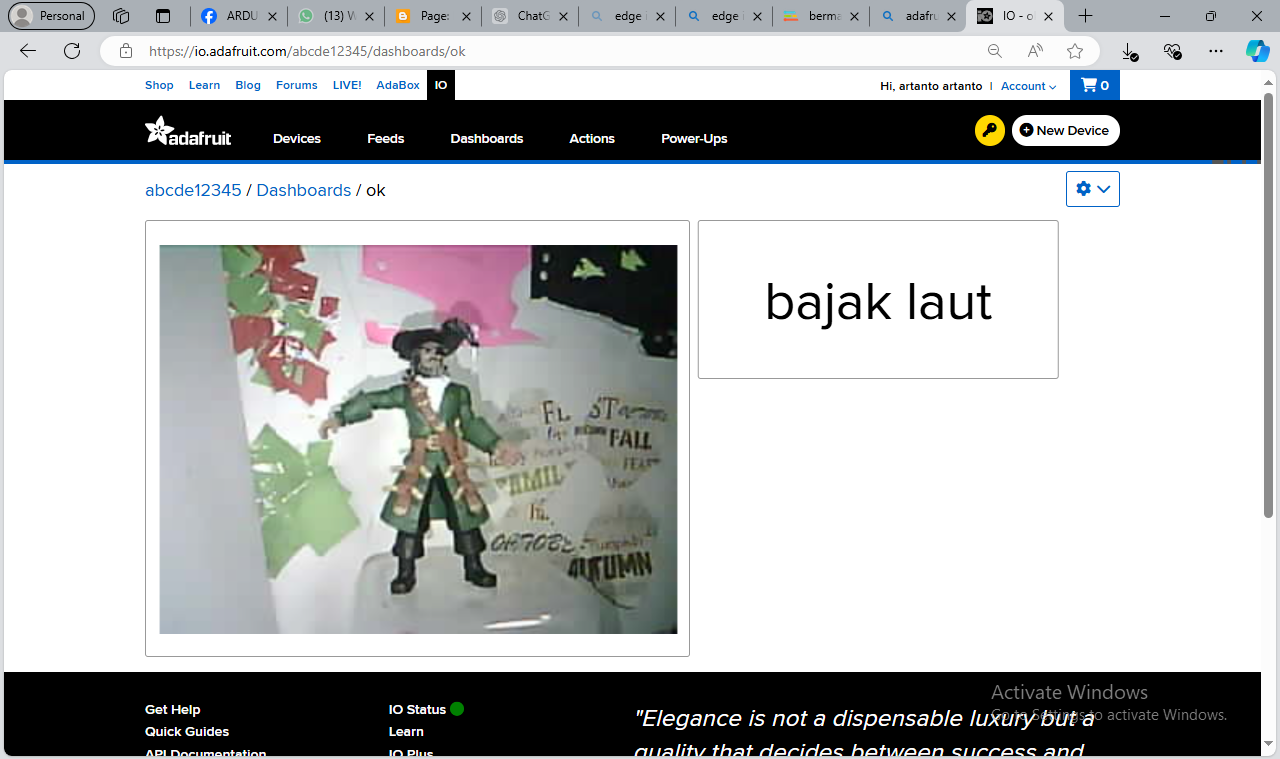
Task: Click the read aloud icon
Action: [1035, 51]
